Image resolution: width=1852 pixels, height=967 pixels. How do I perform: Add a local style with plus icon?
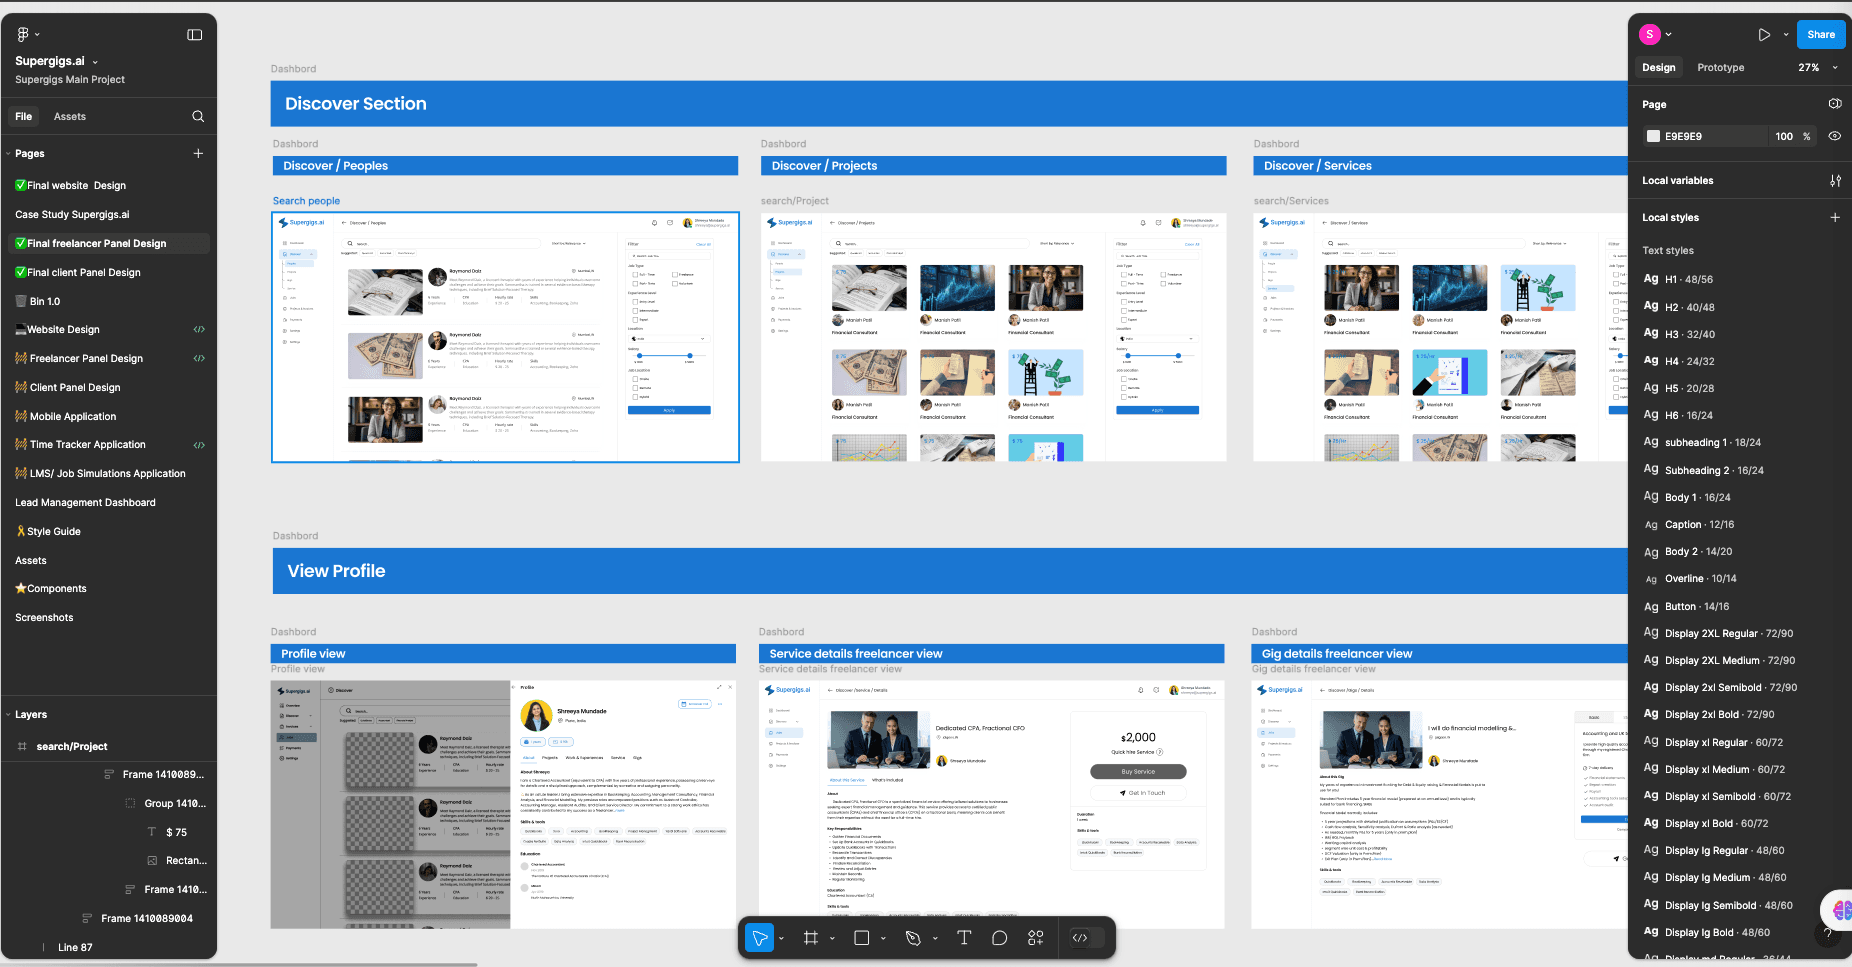coord(1835,217)
